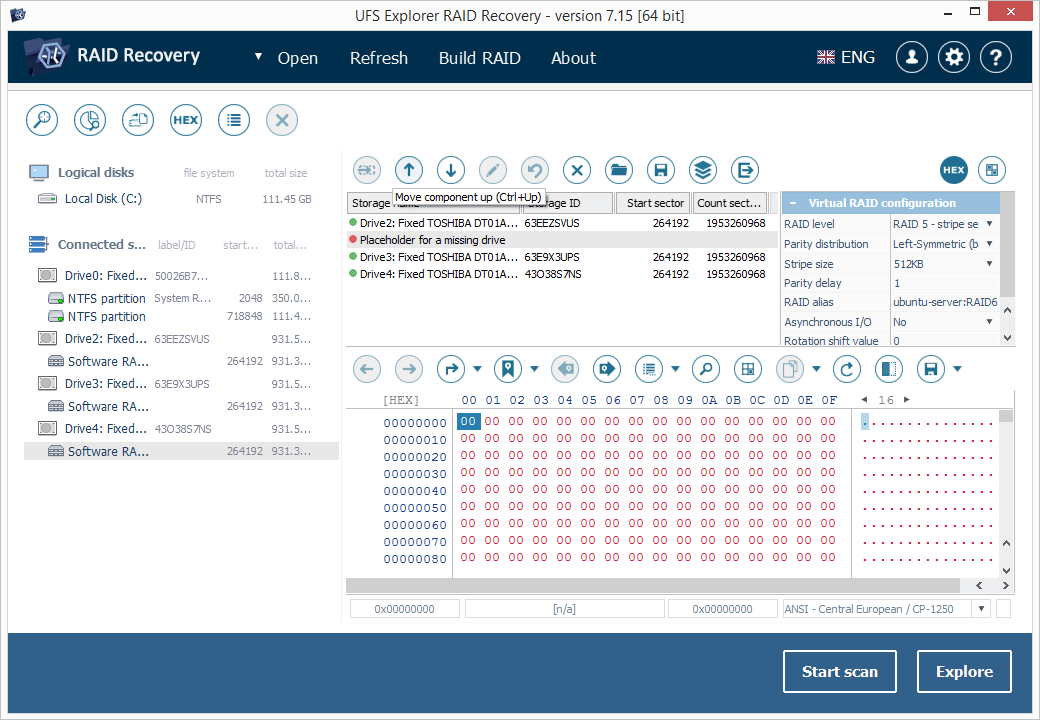
Task: Open the Stripe size dropdown
Action: 990,264
